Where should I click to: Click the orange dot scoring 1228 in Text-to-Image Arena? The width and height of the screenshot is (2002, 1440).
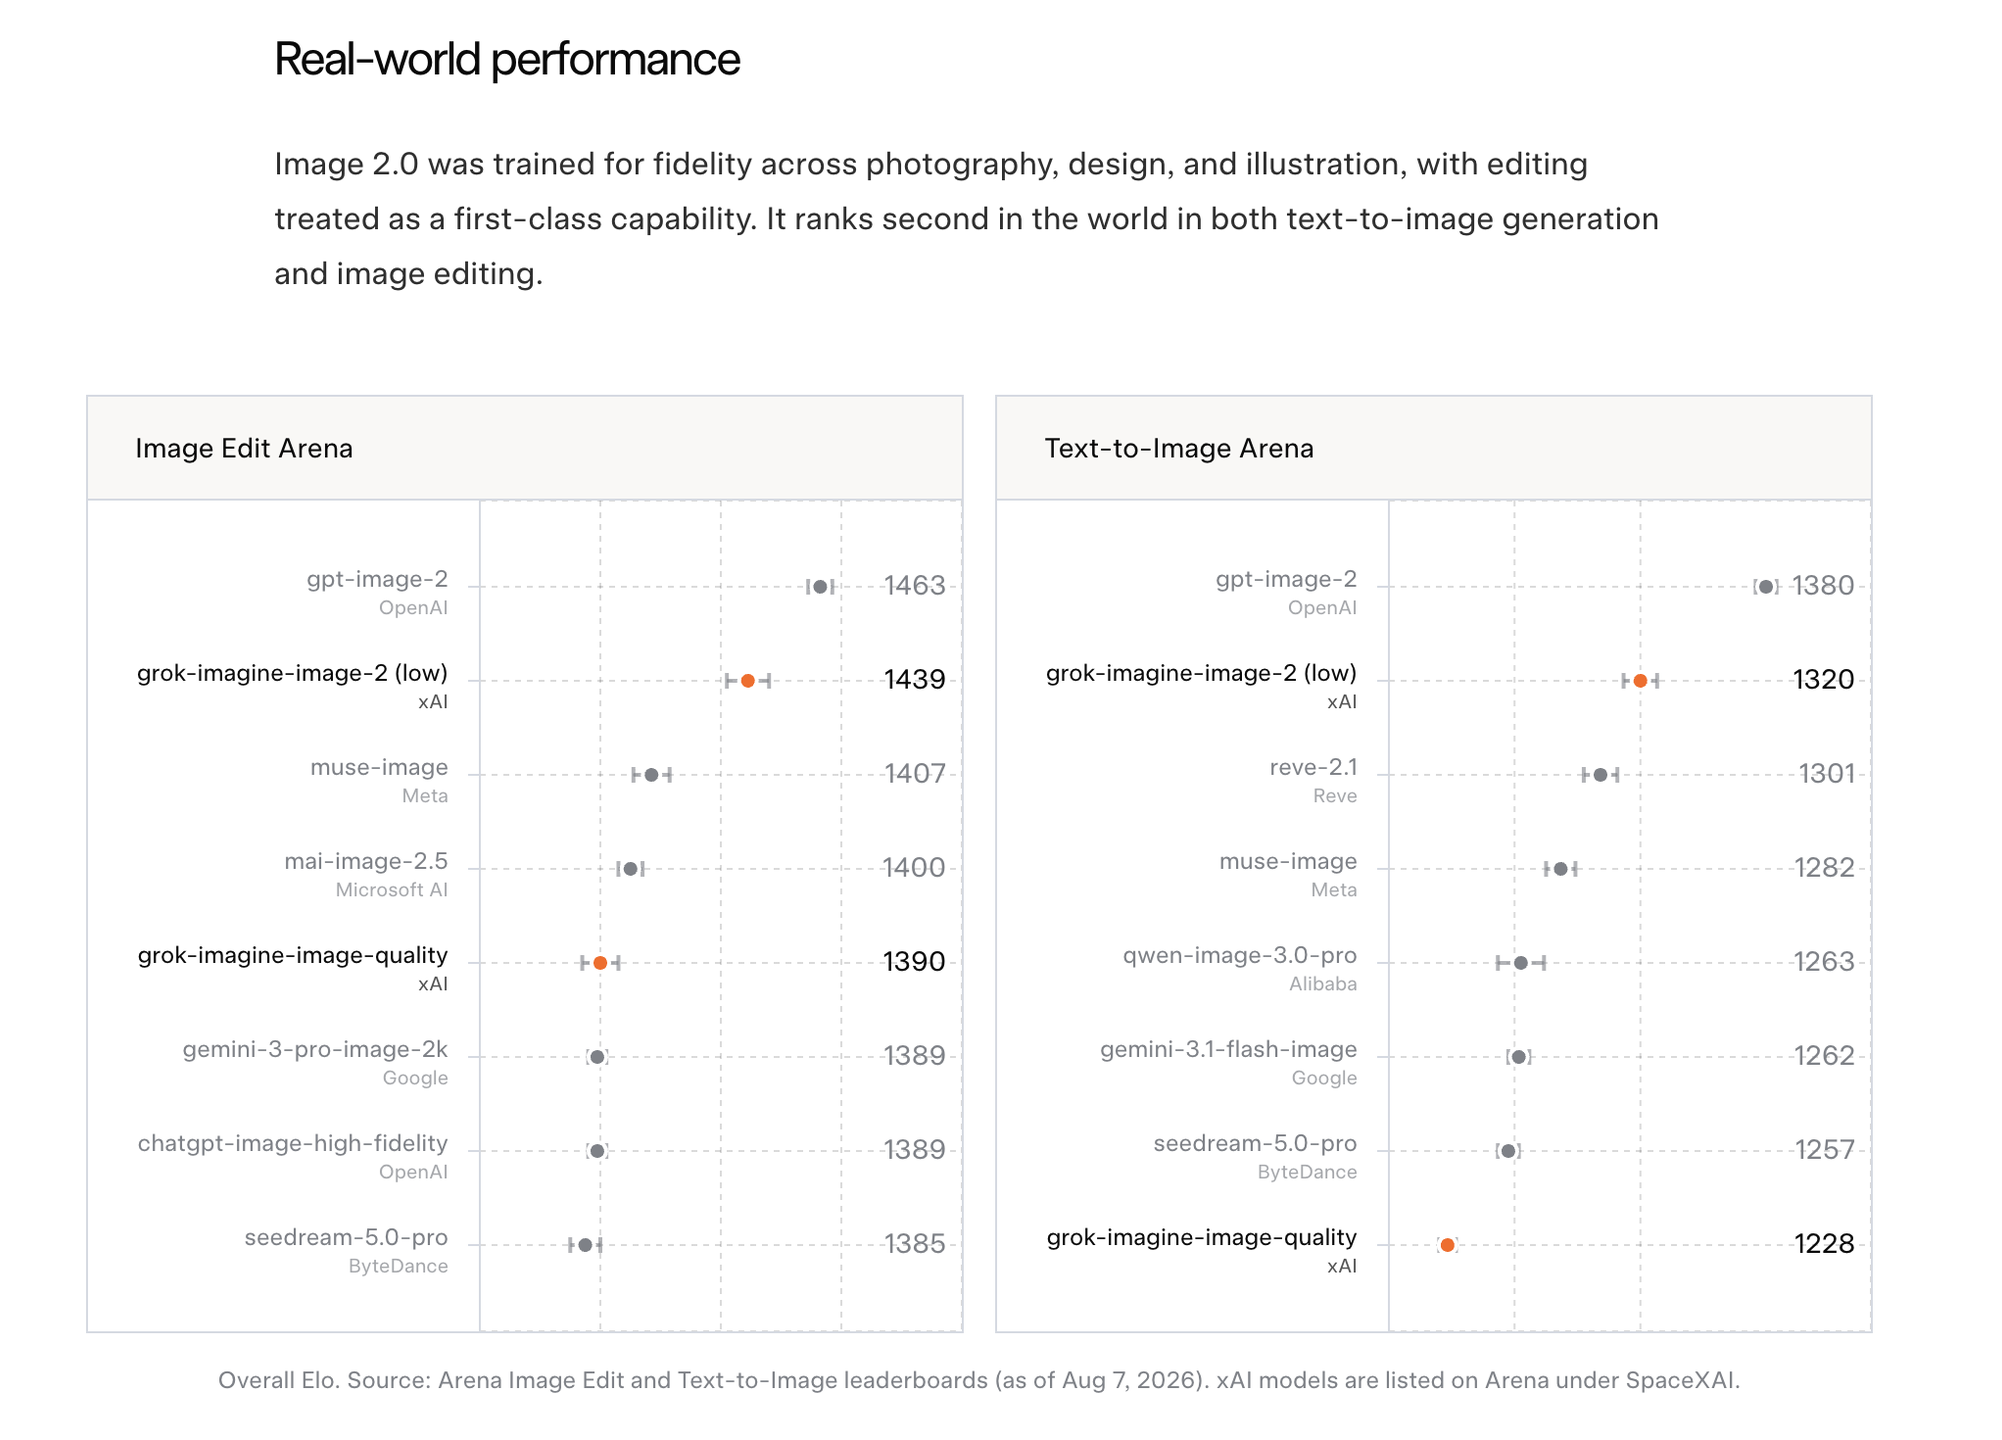[1447, 1245]
